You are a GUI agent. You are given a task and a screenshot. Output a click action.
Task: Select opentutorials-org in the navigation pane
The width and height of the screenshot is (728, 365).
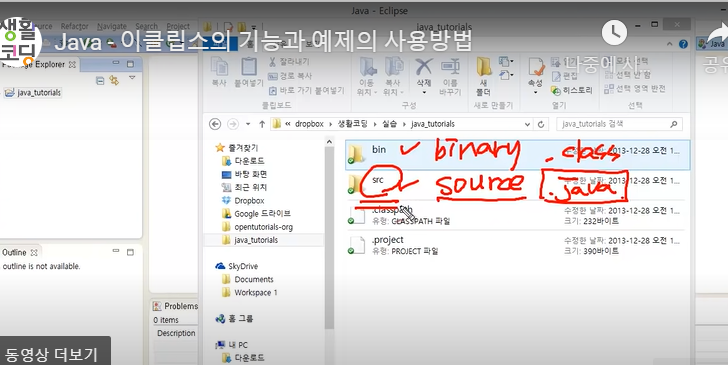257,227
